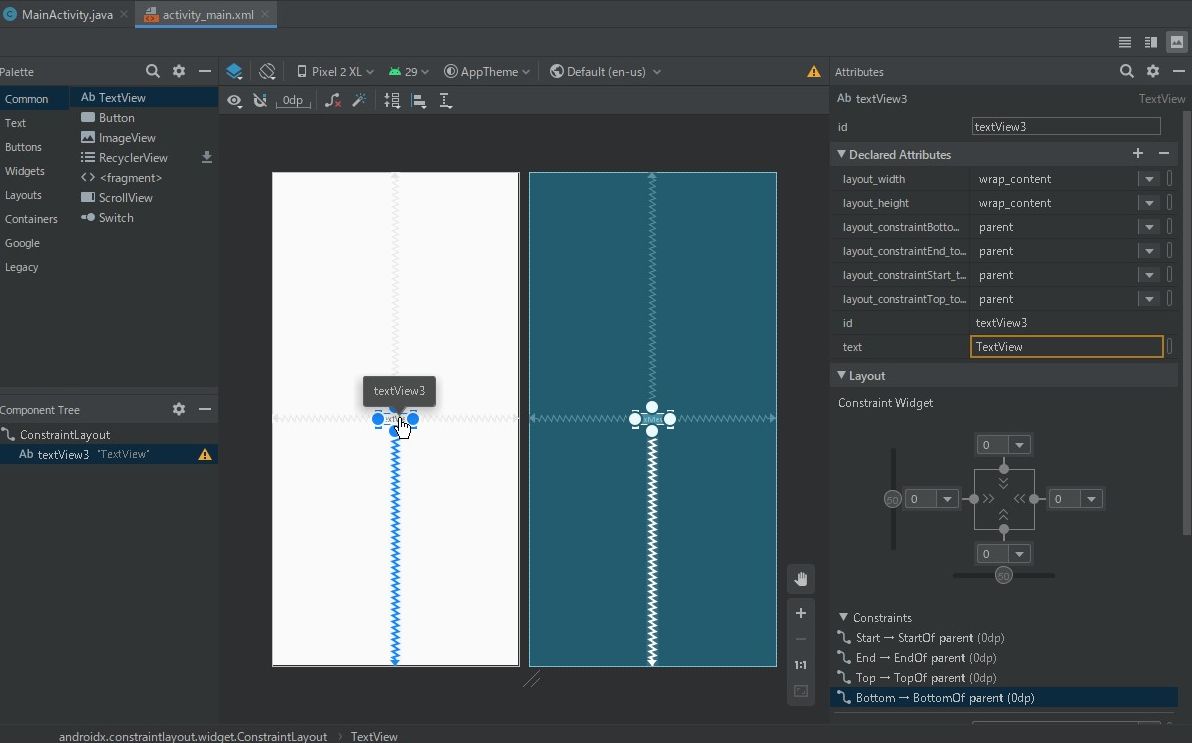Search the Palette with the magnifier icon
Image resolution: width=1192 pixels, height=743 pixels.
(x=153, y=72)
